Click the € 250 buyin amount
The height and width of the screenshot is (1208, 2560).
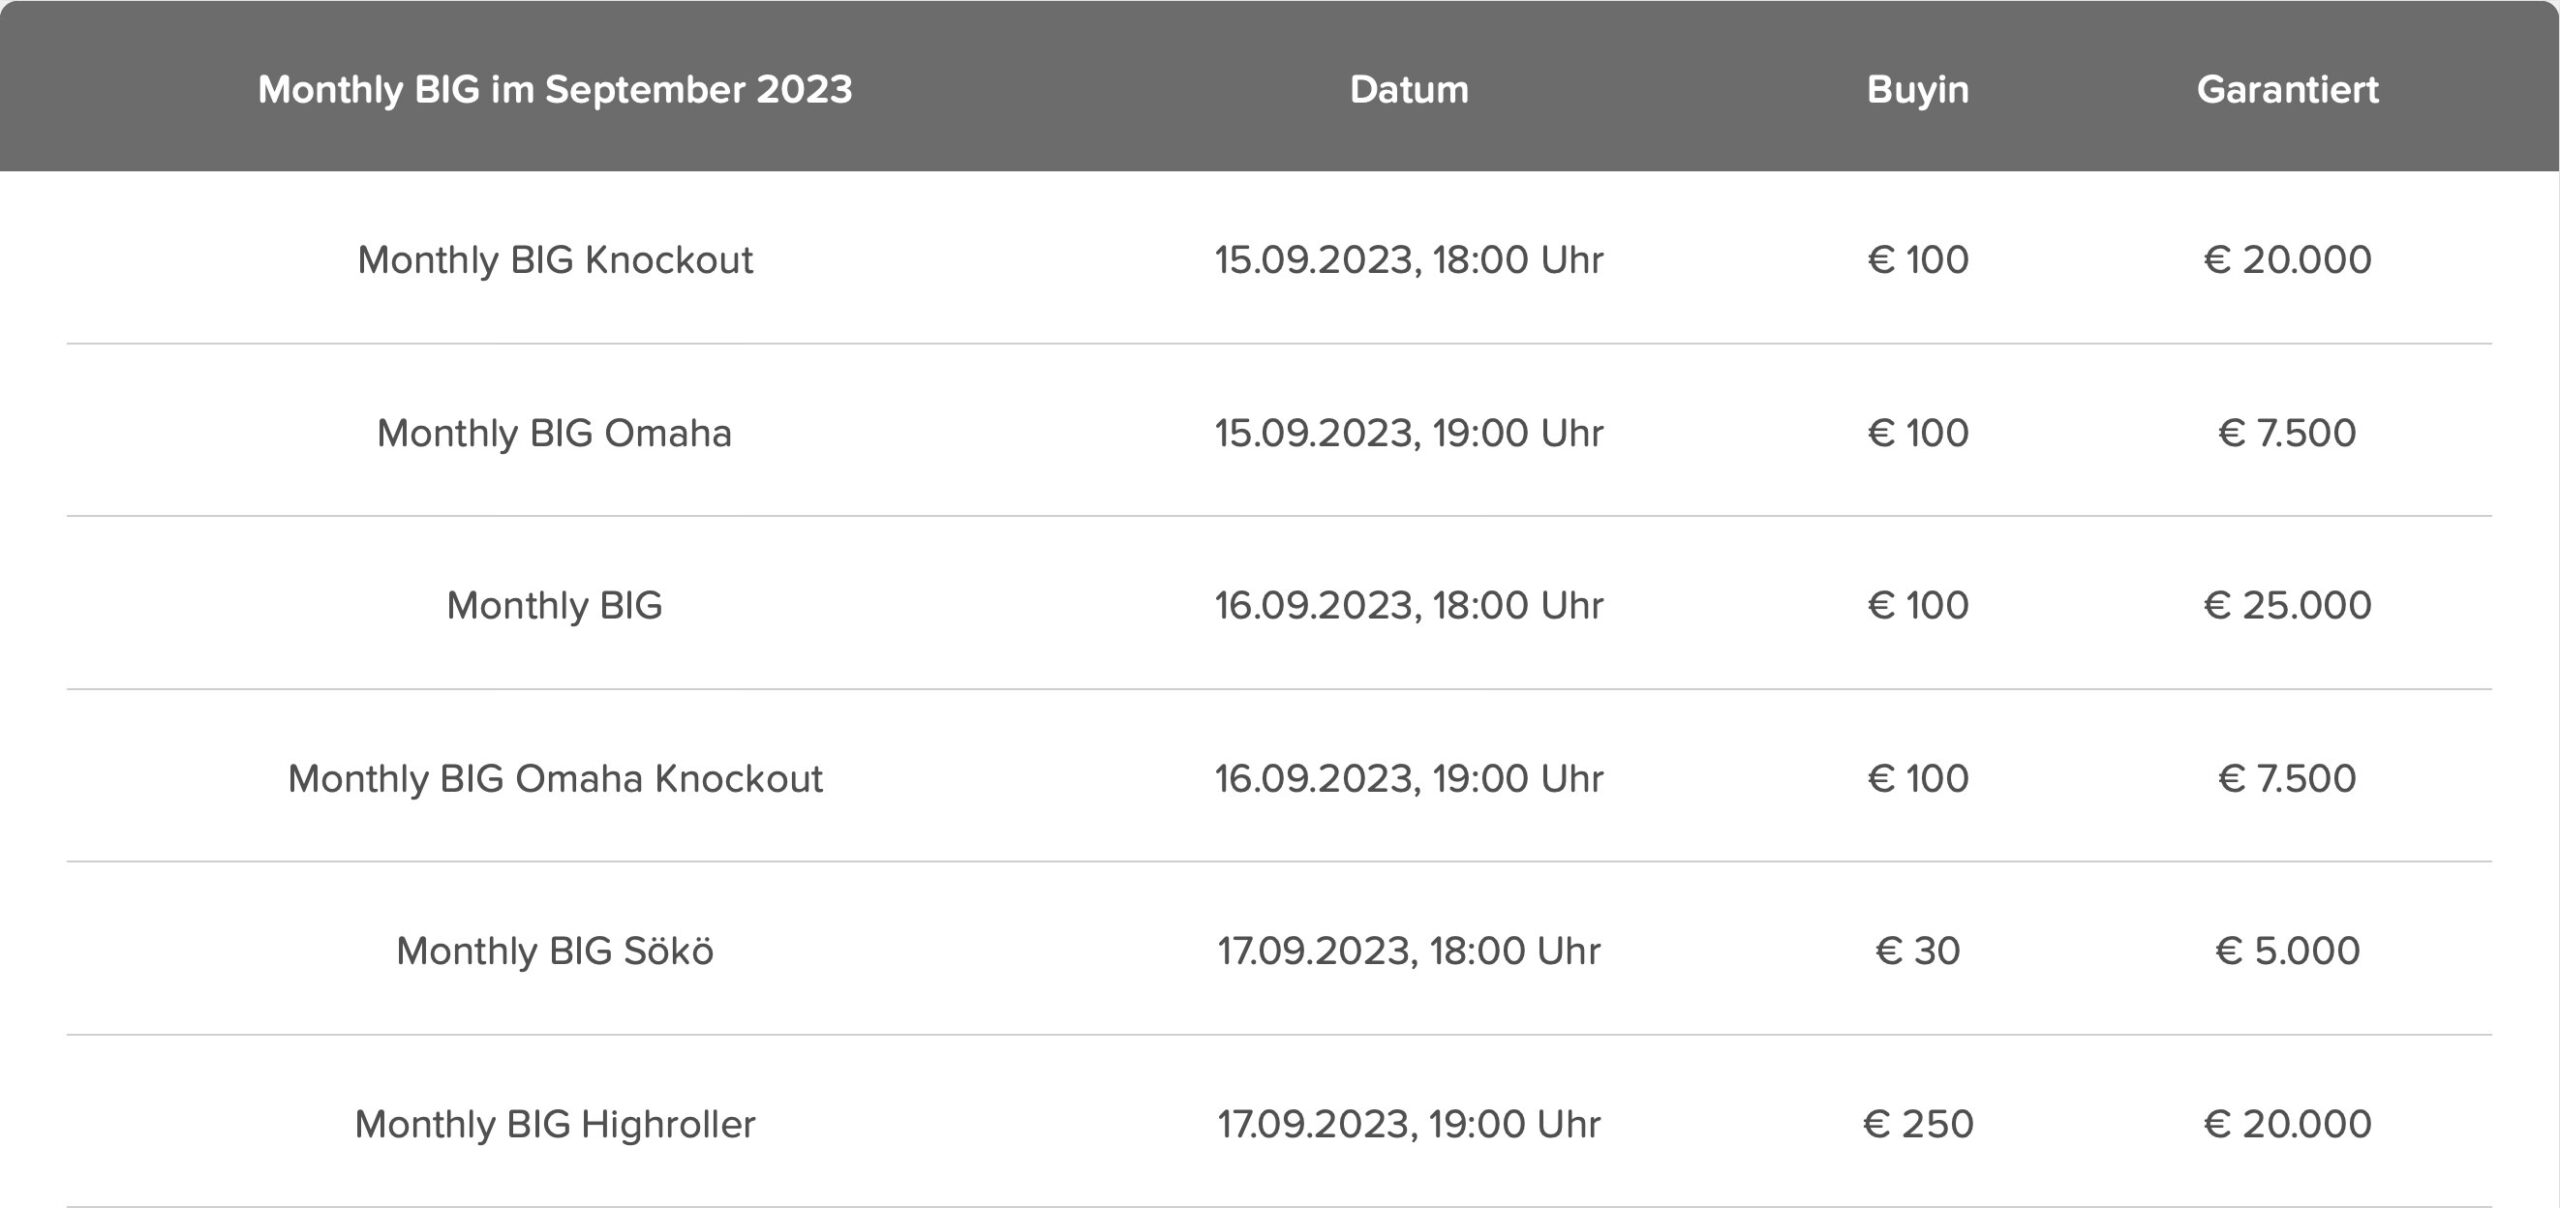1917,1124
